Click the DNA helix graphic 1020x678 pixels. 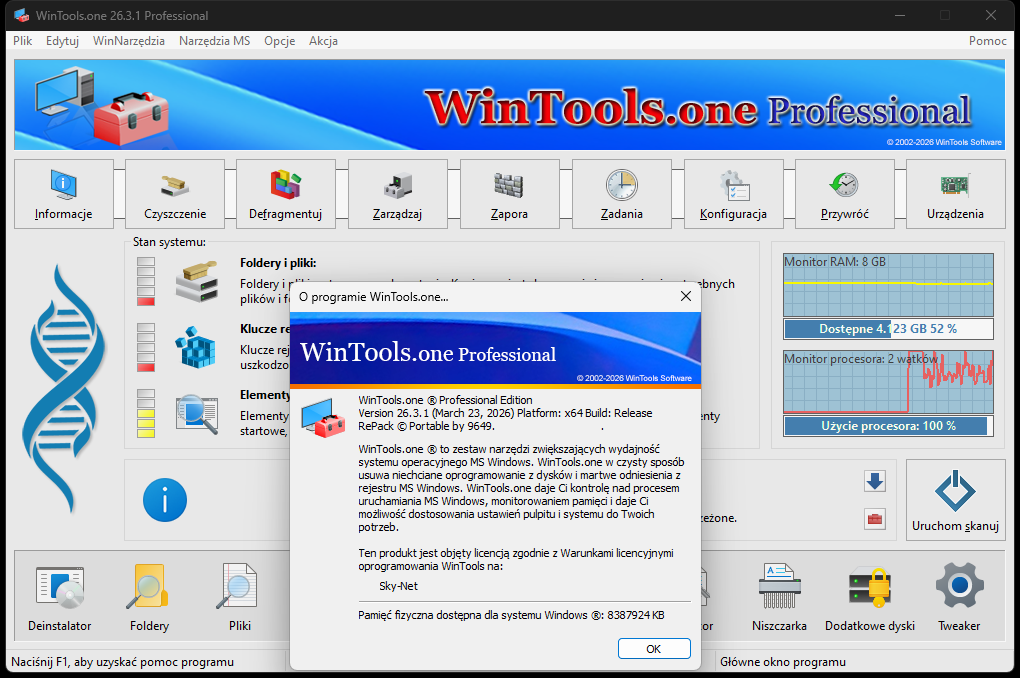point(64,388)
